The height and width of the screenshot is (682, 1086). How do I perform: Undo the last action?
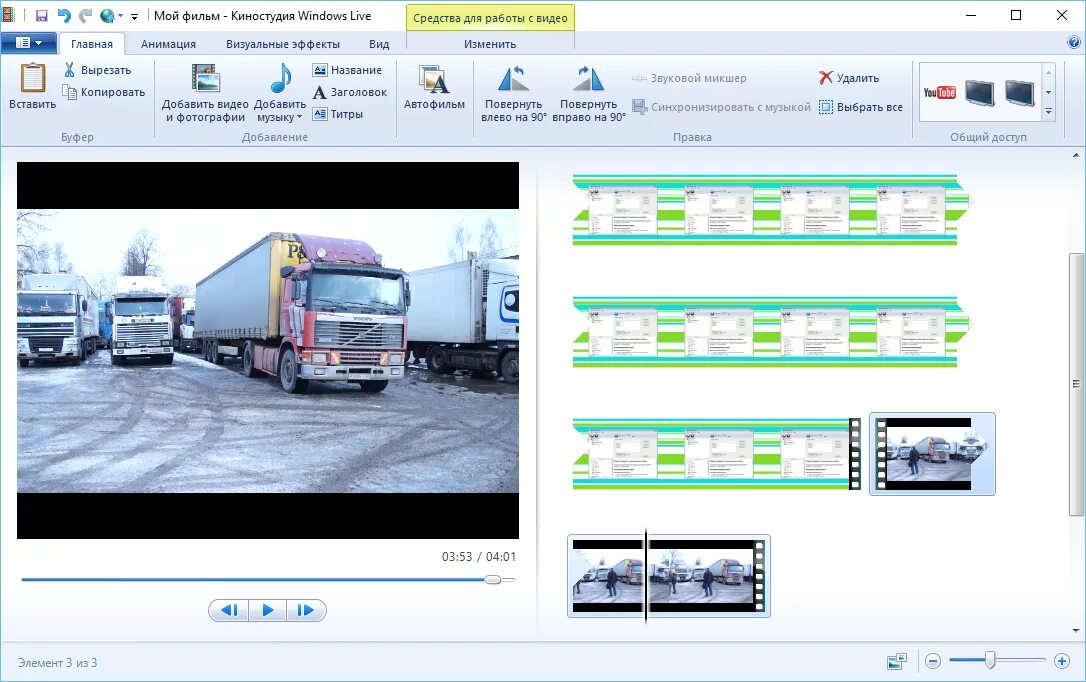click(64, 15)
